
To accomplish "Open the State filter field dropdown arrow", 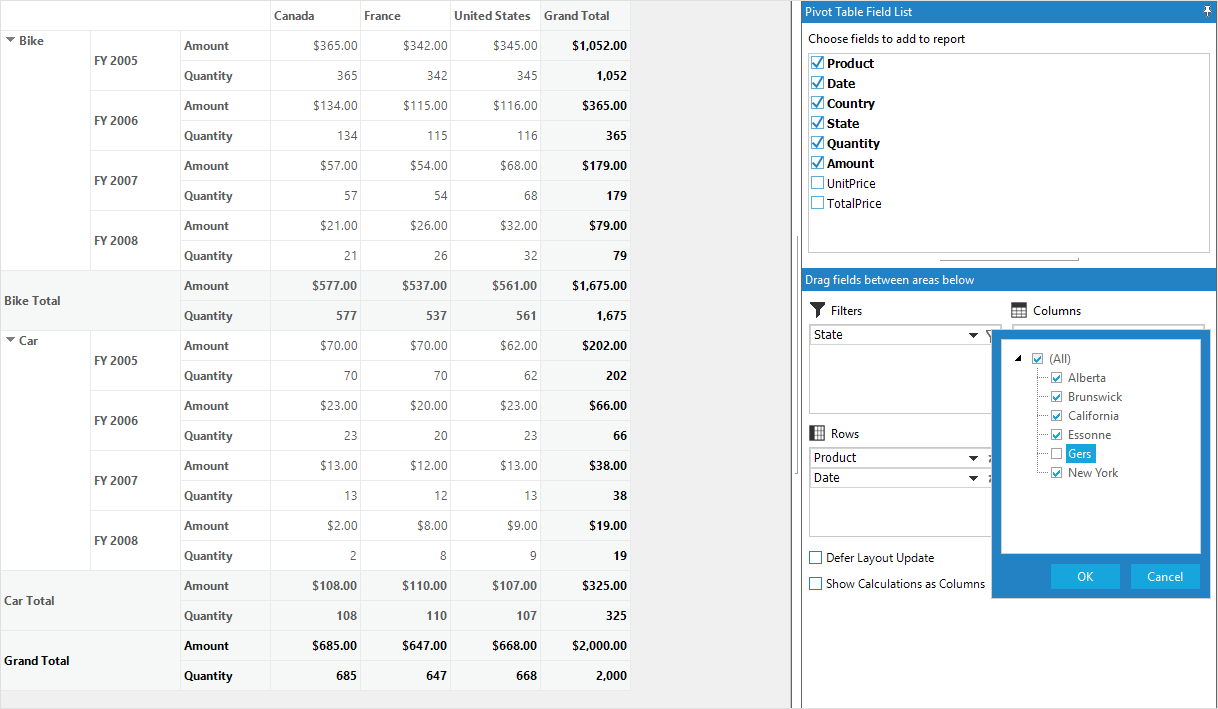I will pyautogui.click(x=973, y=335).
